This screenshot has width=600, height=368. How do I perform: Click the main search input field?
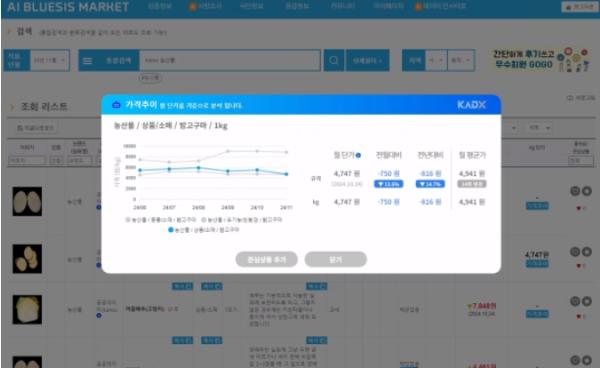(x=230, y=60)
